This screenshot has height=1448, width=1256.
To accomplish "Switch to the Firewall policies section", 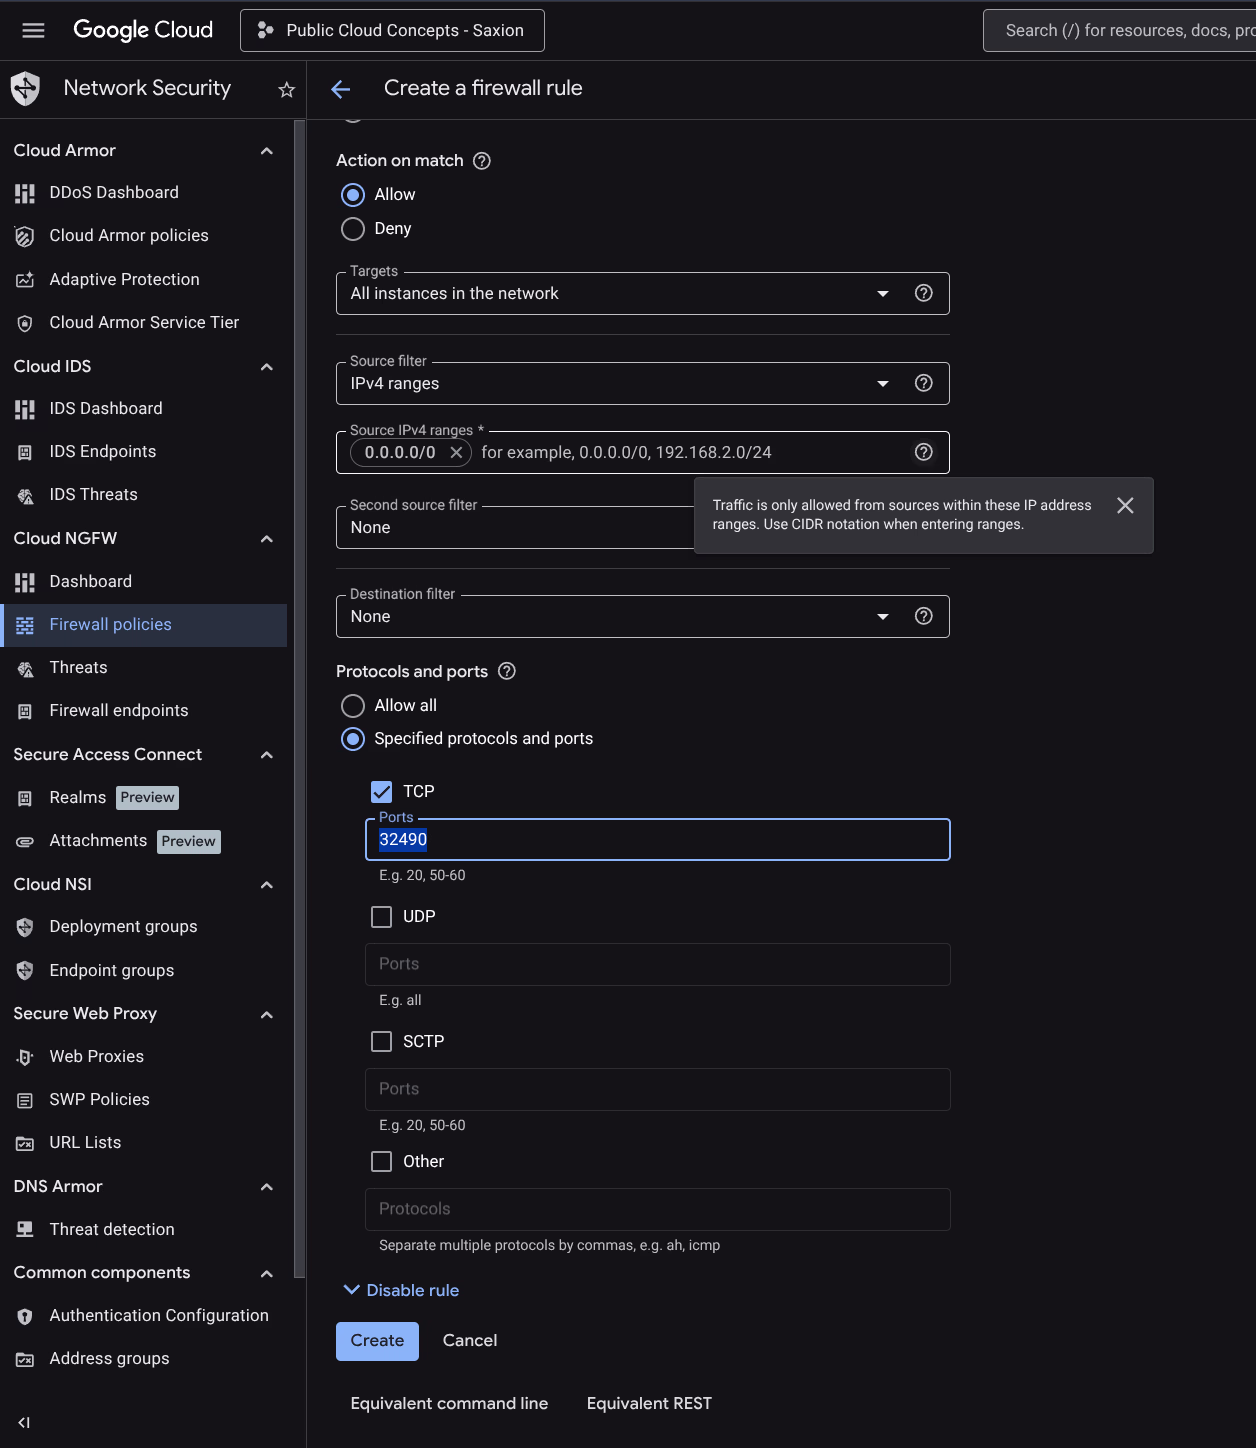I will pos(109,624).
